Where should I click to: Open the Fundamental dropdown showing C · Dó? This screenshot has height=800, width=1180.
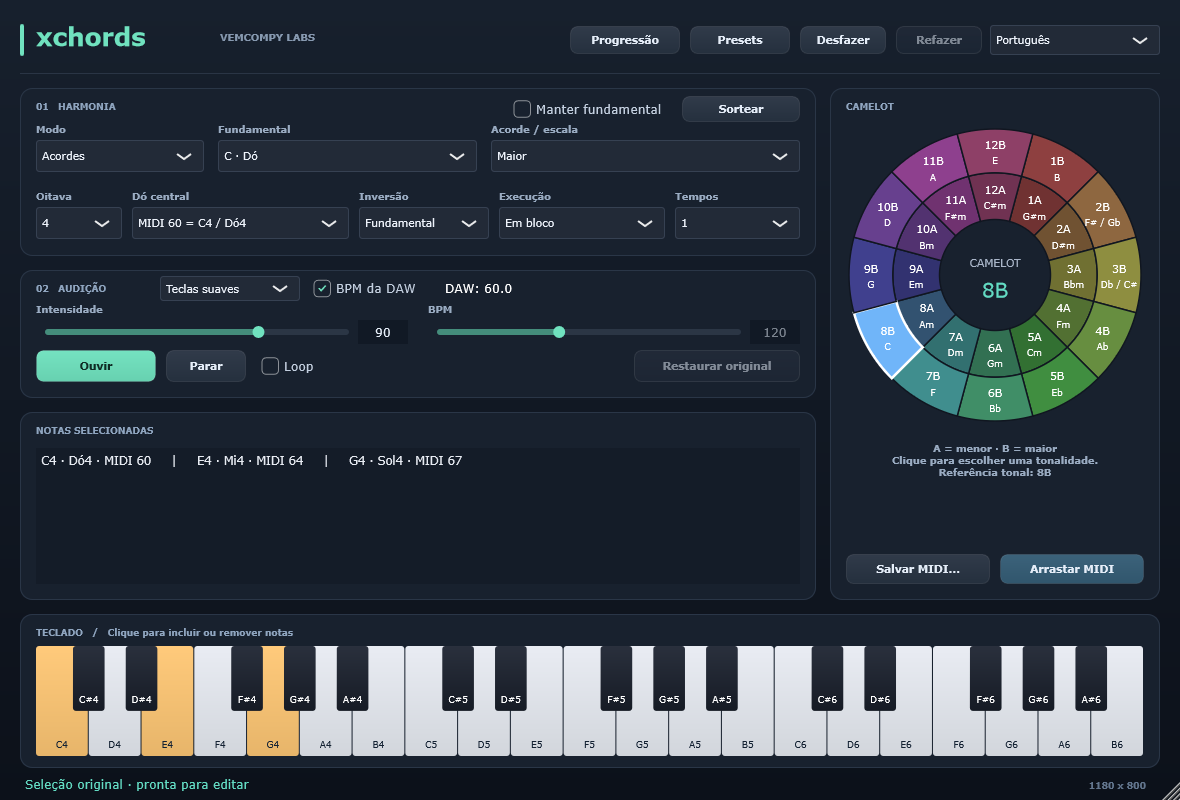tap(347, 156)
